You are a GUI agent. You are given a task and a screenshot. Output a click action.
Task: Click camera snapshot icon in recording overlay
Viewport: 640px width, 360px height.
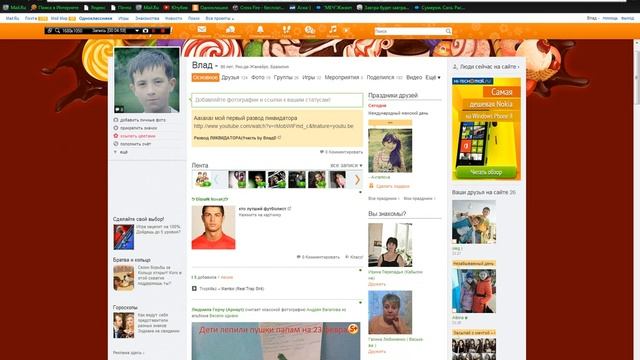point(145,31)
